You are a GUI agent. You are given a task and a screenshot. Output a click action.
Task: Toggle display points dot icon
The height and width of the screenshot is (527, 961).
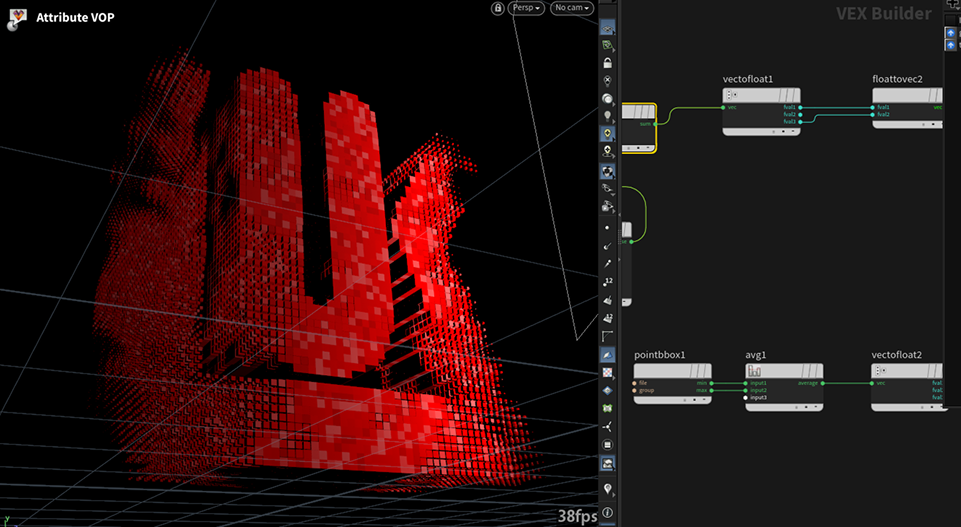607,228
